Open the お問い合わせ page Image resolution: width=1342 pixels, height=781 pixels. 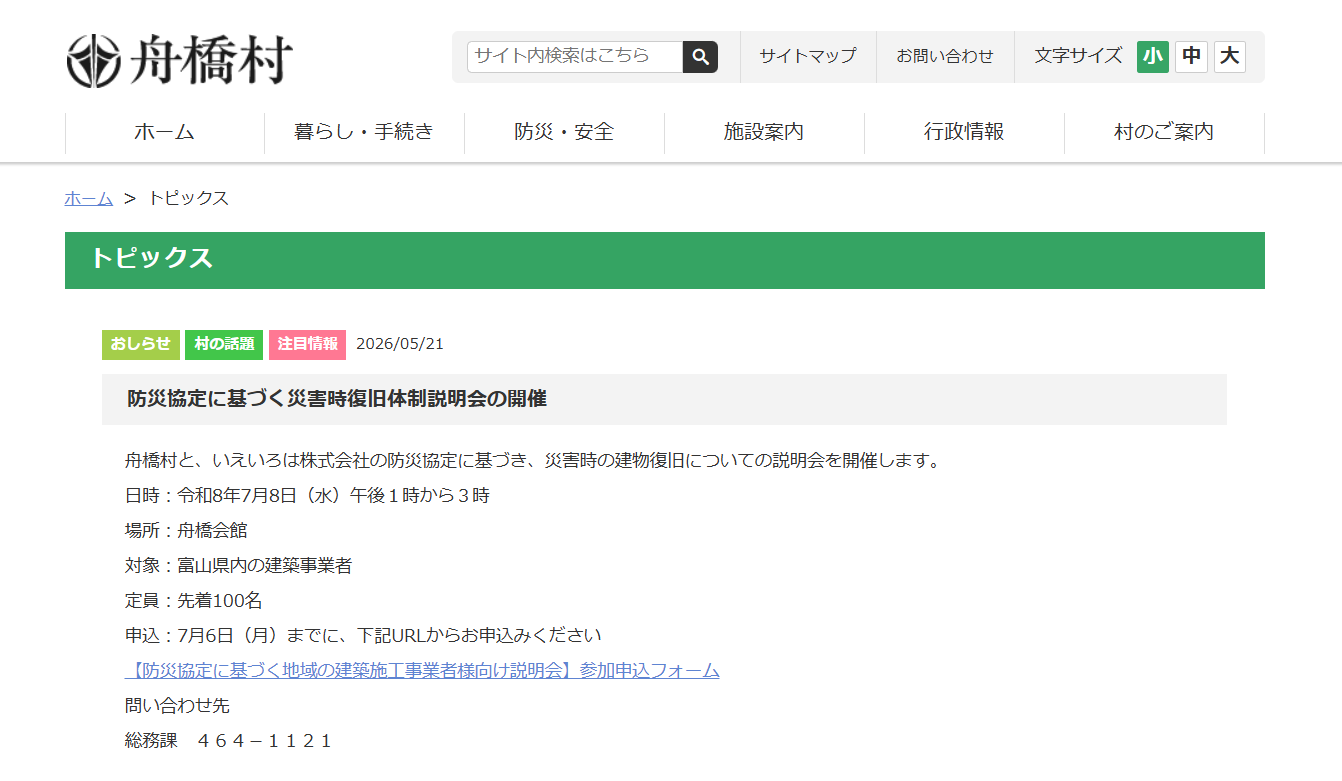tap(945, 57)
